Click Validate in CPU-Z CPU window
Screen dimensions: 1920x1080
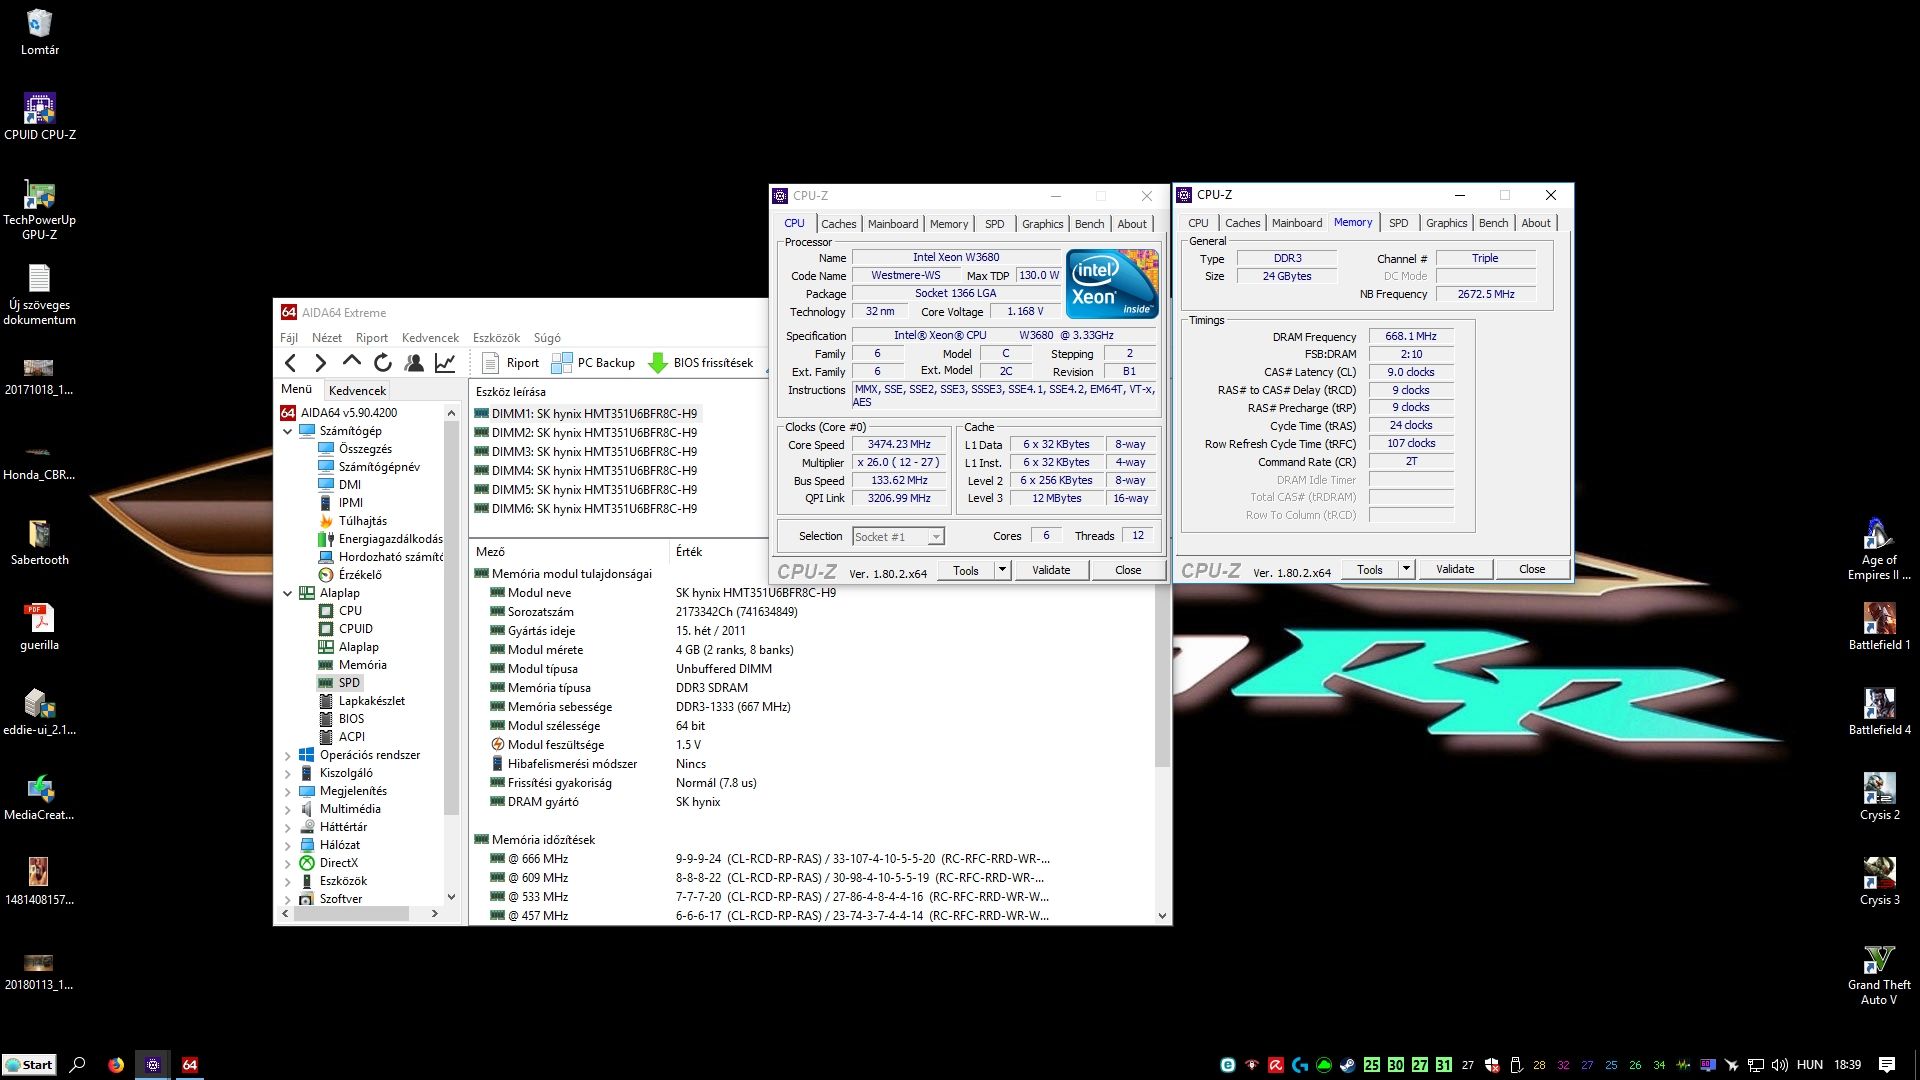coord(1051,570)
